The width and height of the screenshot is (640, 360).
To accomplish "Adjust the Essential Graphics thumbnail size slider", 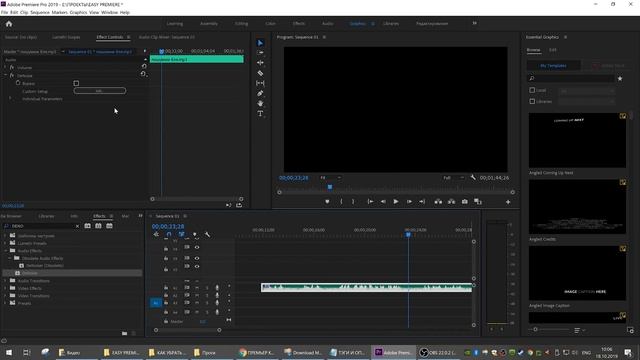I will click(535, 330).
